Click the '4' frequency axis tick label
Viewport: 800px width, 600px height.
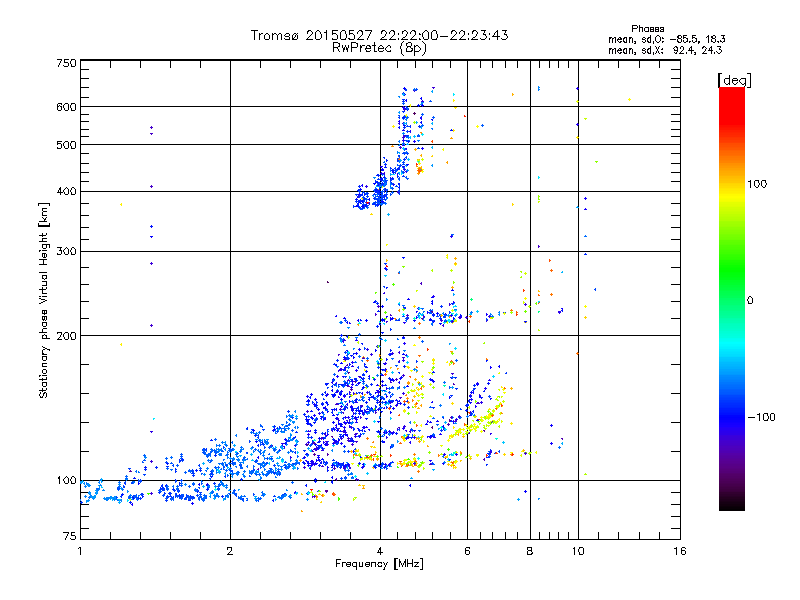(380, 551)
